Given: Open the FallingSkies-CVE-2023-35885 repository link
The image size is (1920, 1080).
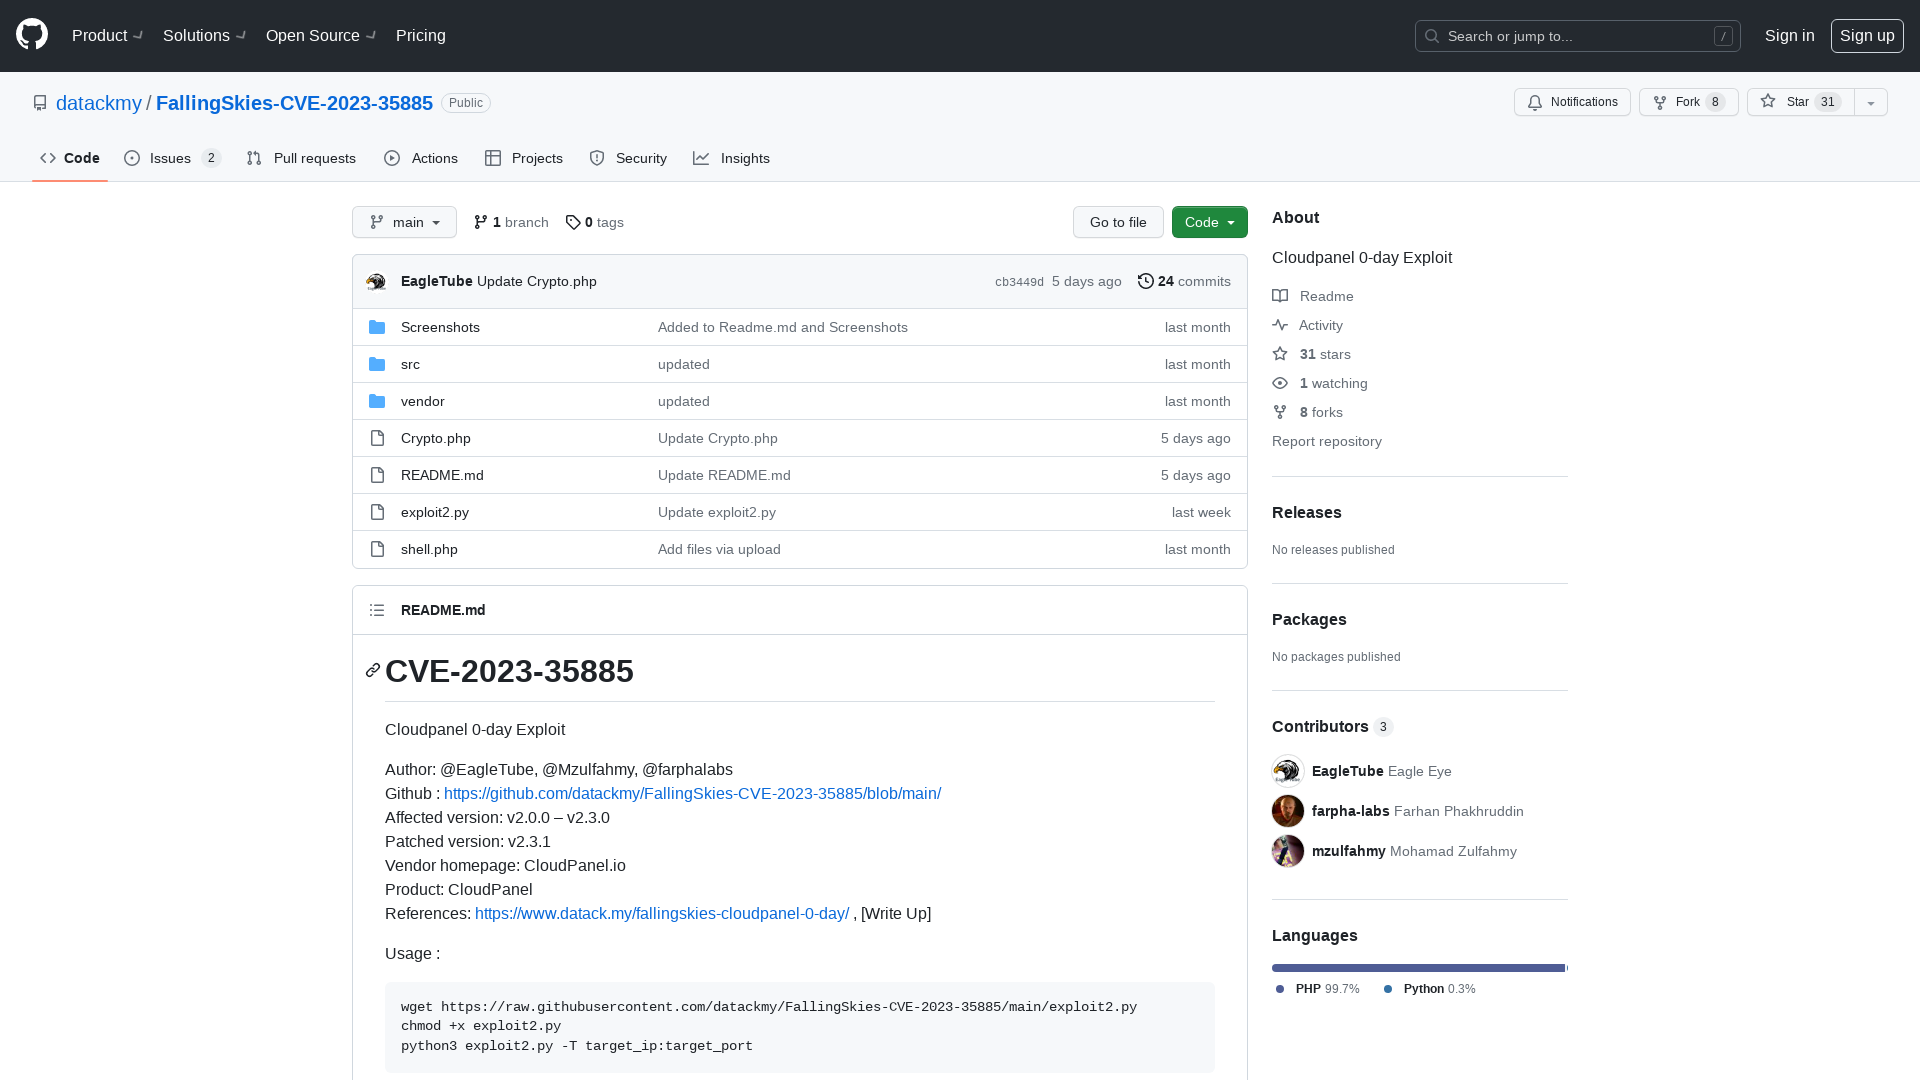Looking at the screenshot, I should tap(294, 103).
